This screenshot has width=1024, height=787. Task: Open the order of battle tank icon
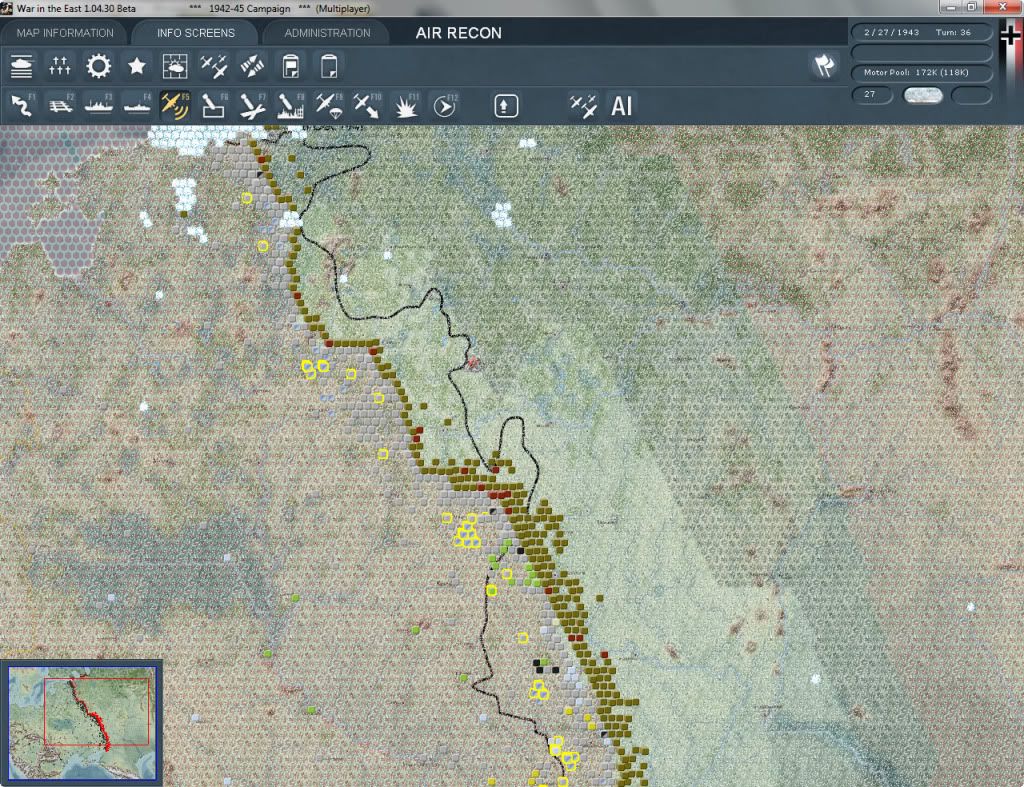click(x=22, y=66)
